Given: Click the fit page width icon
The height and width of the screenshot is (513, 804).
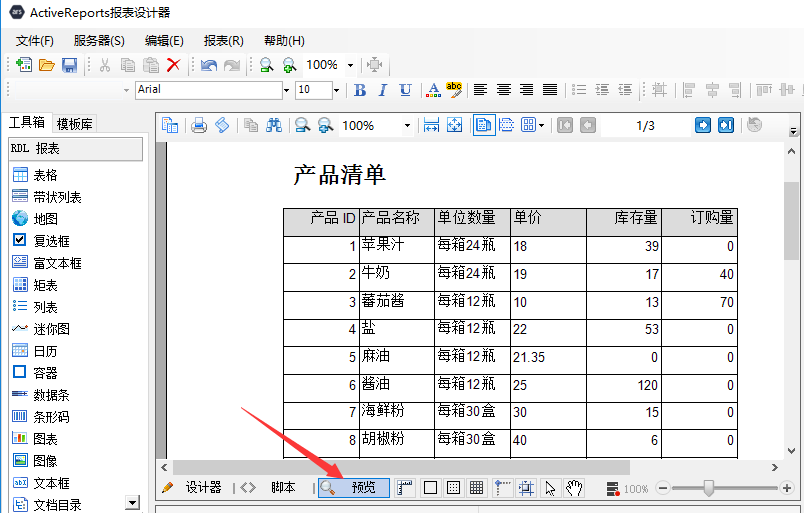Looking at the screenshot, I should coord(431,125).
